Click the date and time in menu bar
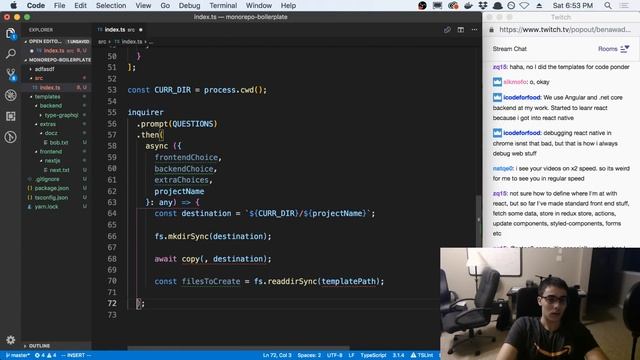This screenshot has height=360, width=640. point(573,5)
